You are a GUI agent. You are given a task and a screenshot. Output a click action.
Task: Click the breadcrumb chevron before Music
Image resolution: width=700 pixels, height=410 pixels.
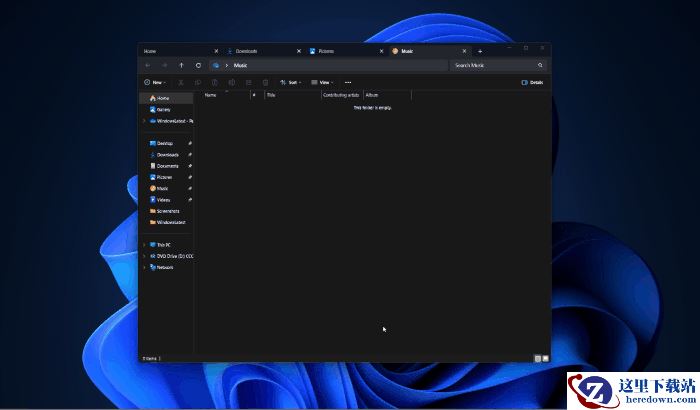pos(227,66)
